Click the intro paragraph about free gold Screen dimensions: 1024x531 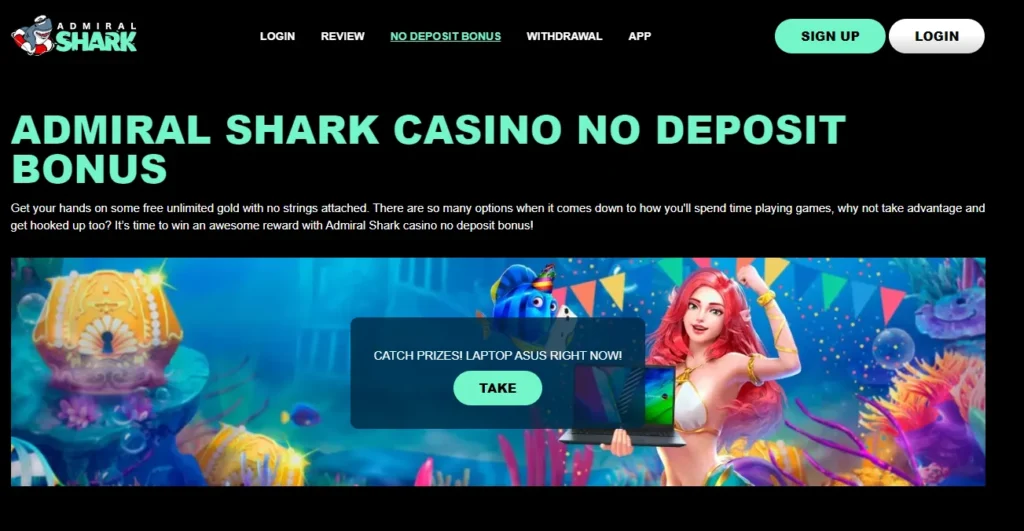tap(498, 217)
